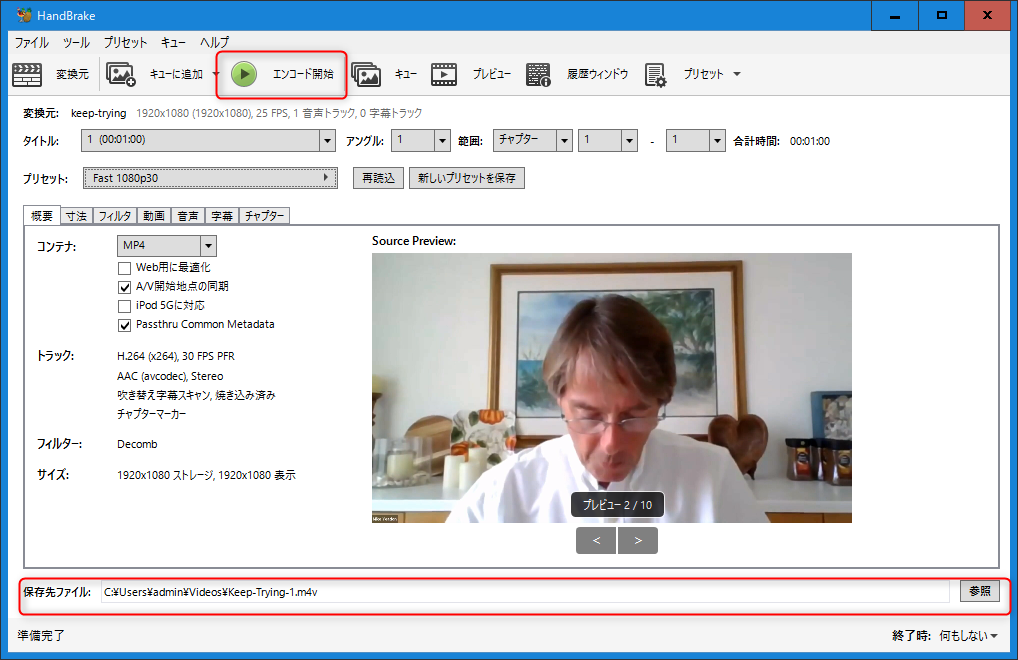The height and width of the screenshot is (660, 1018).
Task: Open the 履歴ウィンドウ activity log icon
Action: [539, 74]
